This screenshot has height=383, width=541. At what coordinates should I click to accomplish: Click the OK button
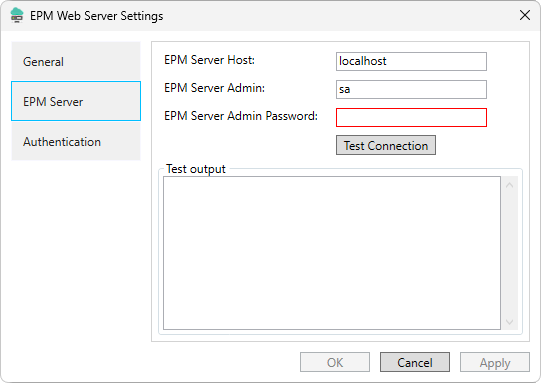pos(335,362)
